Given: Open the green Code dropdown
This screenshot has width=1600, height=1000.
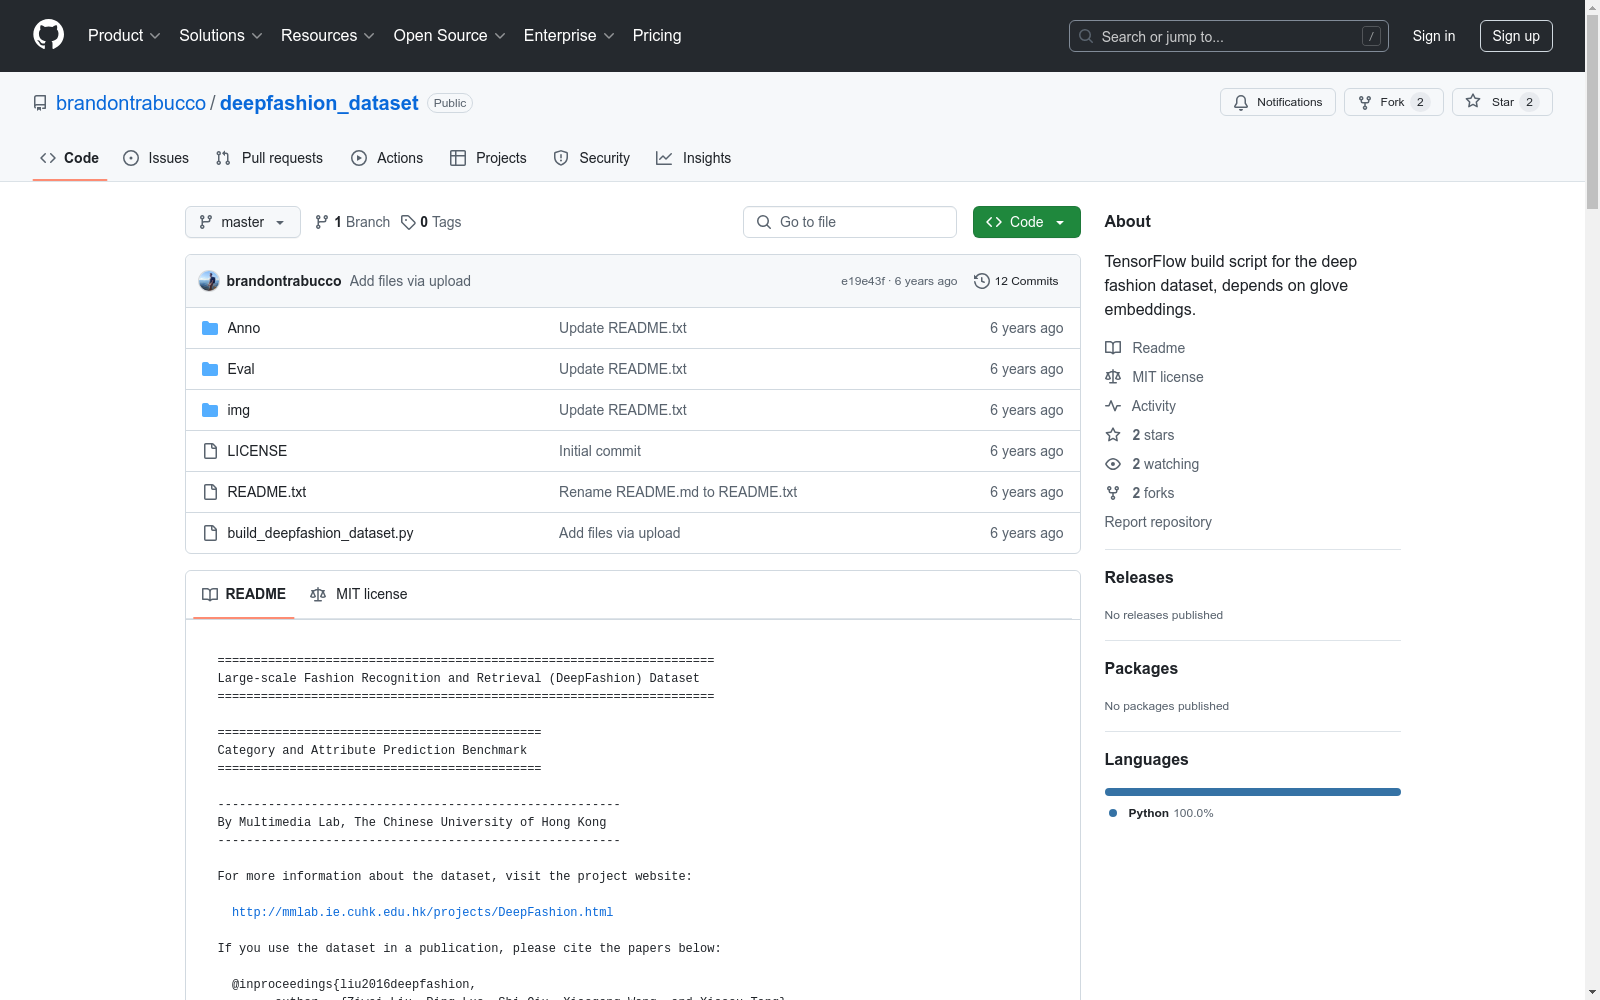Looking at the screenshot, I should pyautogui.click(x=1026, y=222).
